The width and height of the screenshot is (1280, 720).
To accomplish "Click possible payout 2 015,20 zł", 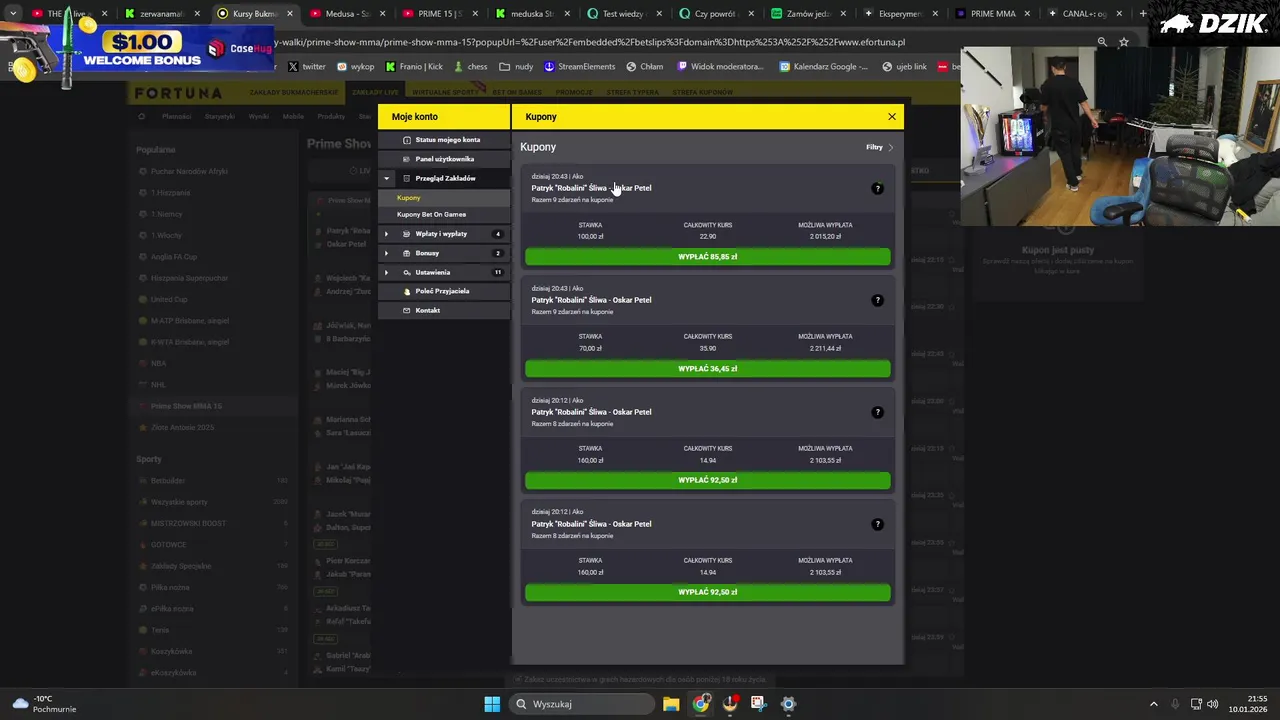I will (x=825, y=237).
